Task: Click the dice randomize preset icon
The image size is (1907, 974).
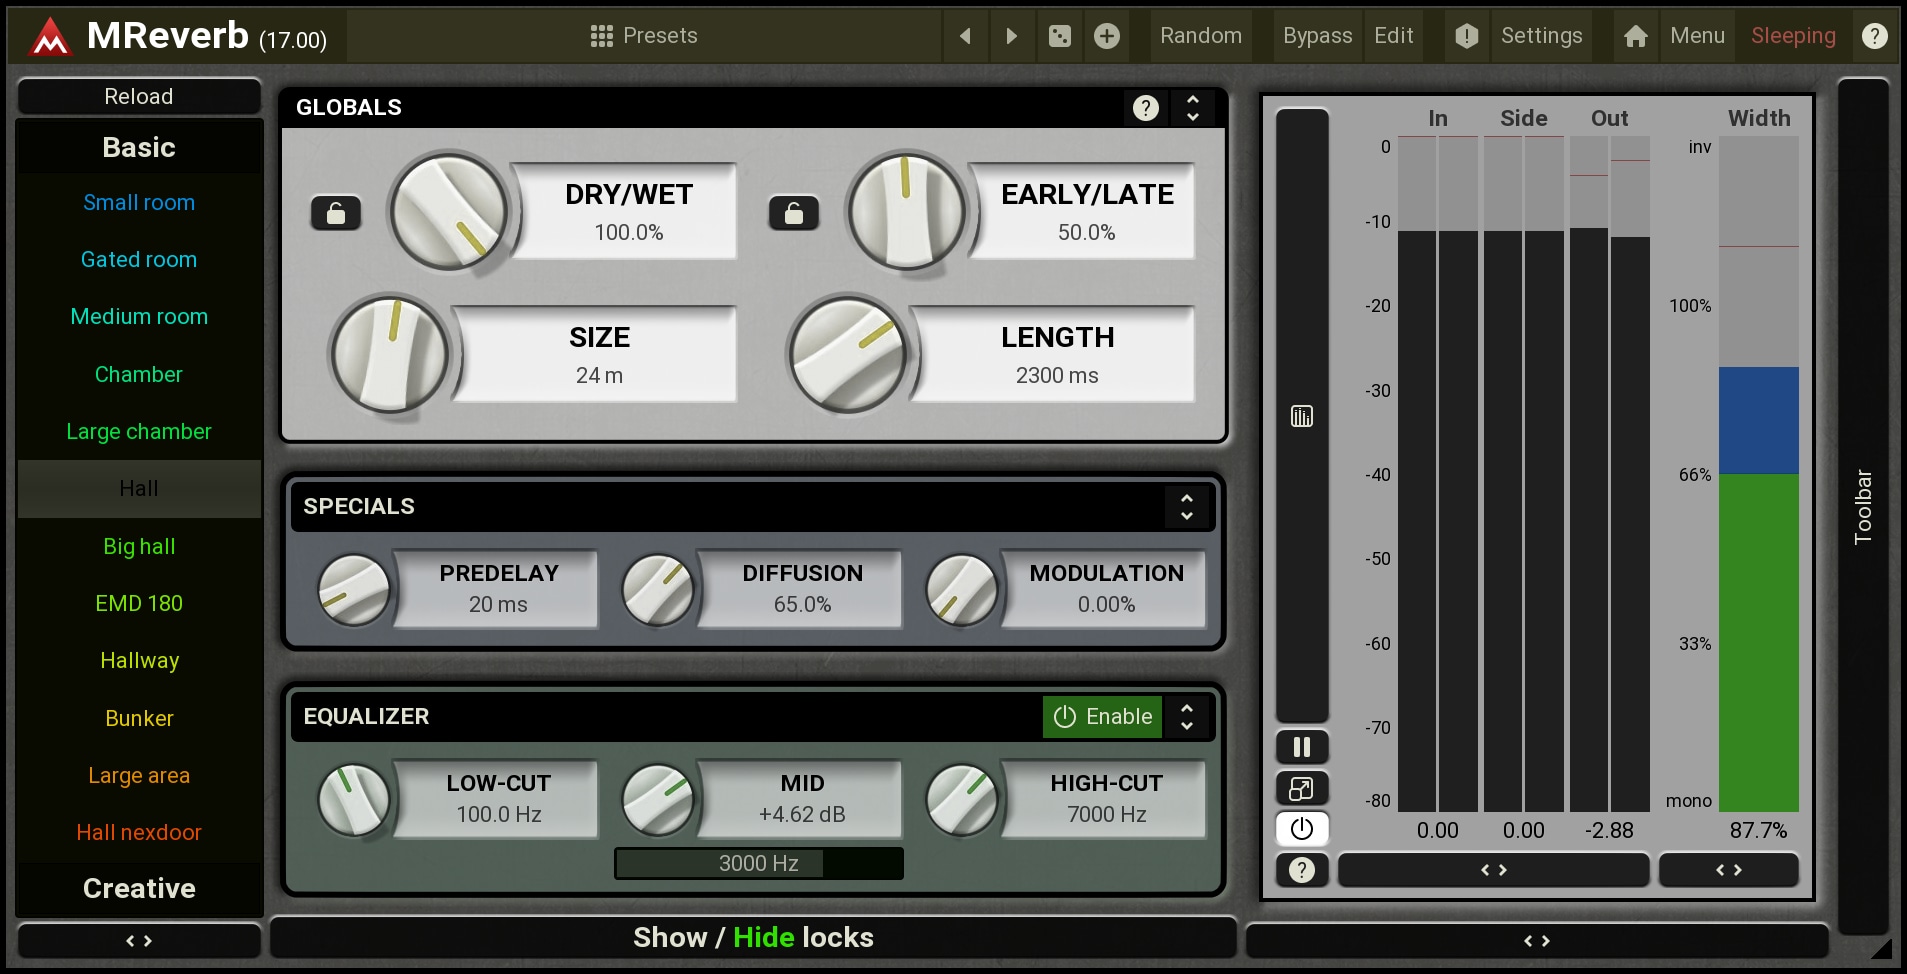Action: [x=1059, y=36]
